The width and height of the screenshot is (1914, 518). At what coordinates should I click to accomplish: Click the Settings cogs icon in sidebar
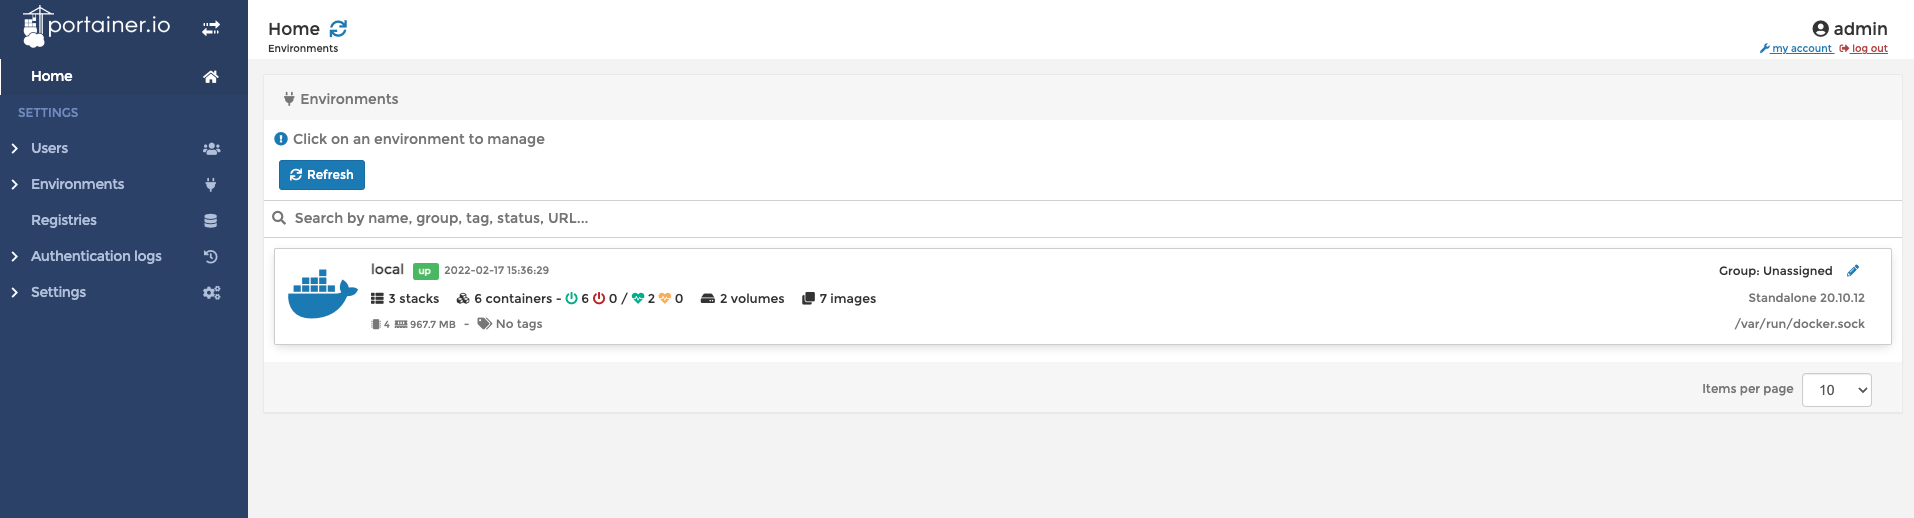coord(211,293)
